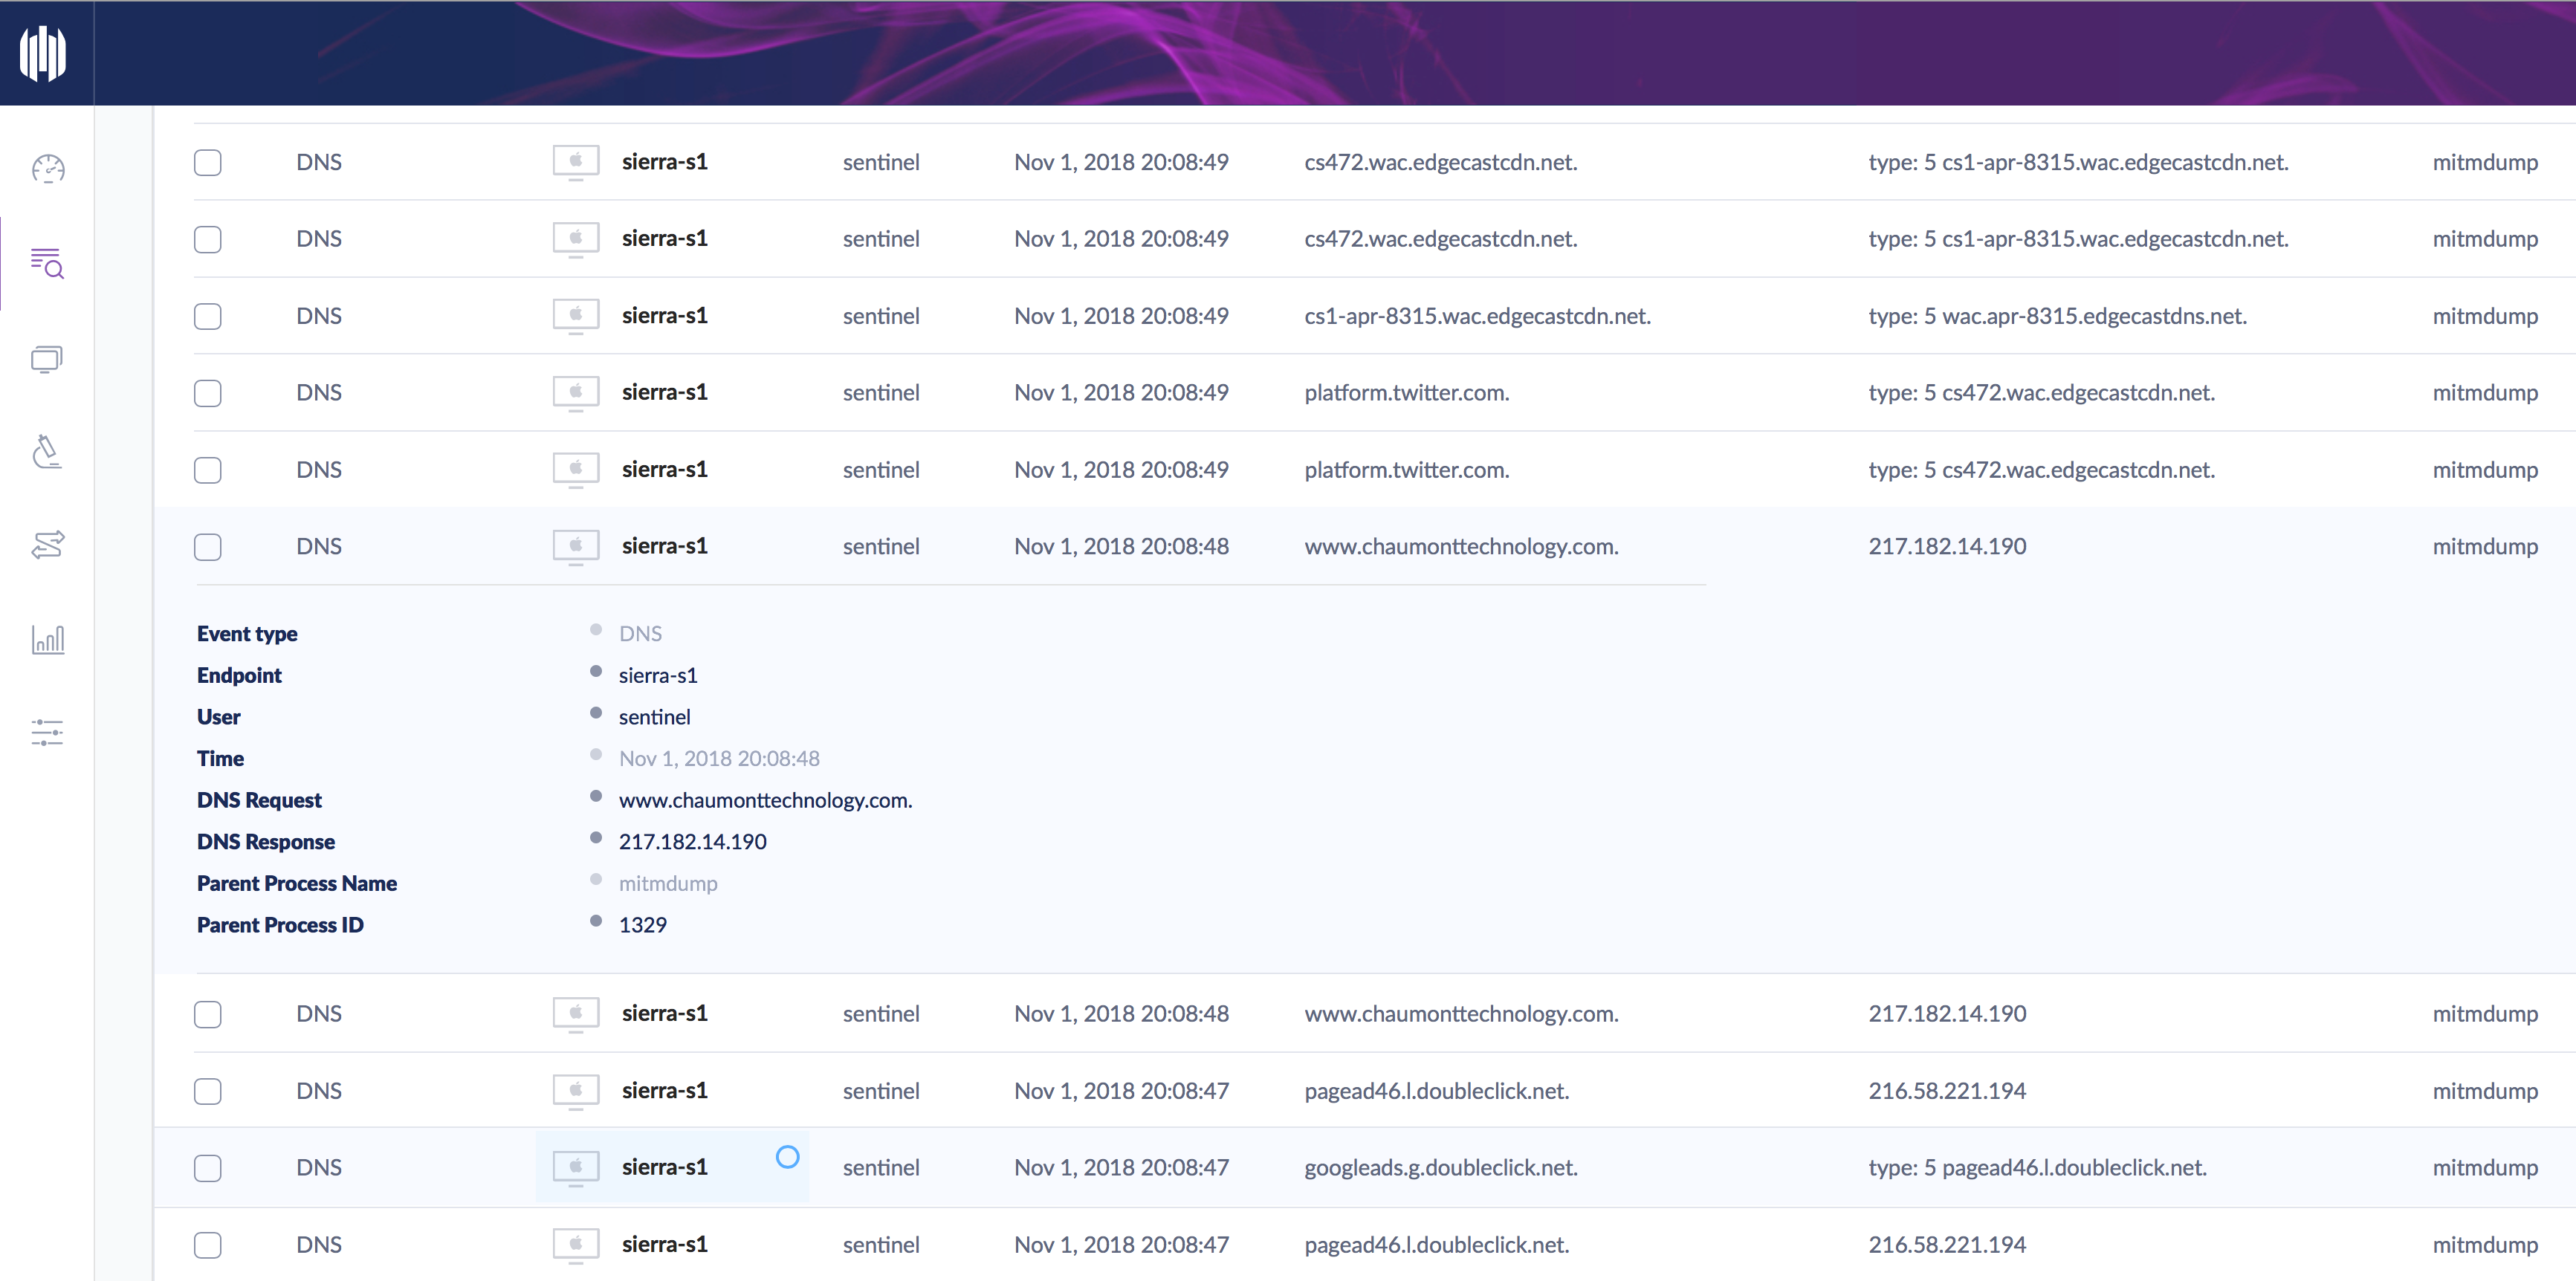
Task: Click the SentinelOne logo in top-left corner
Action: 44,53
